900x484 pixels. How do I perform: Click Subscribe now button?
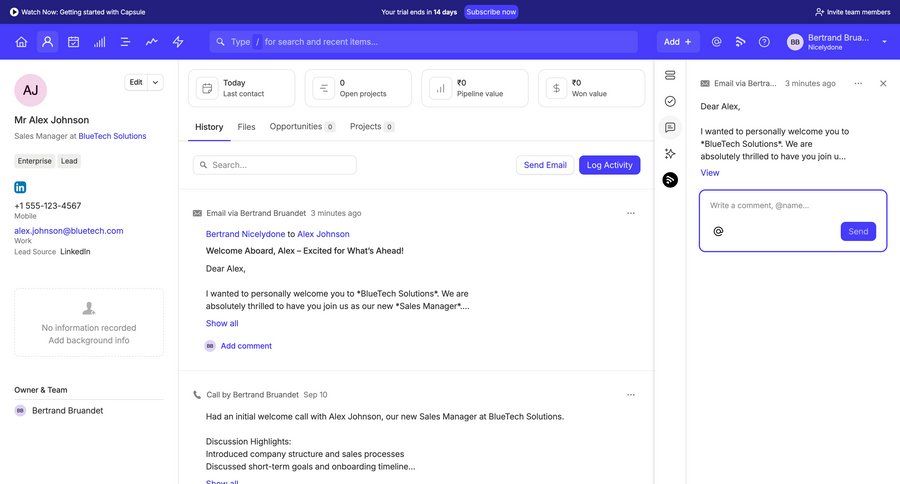(x=491, y=11)
